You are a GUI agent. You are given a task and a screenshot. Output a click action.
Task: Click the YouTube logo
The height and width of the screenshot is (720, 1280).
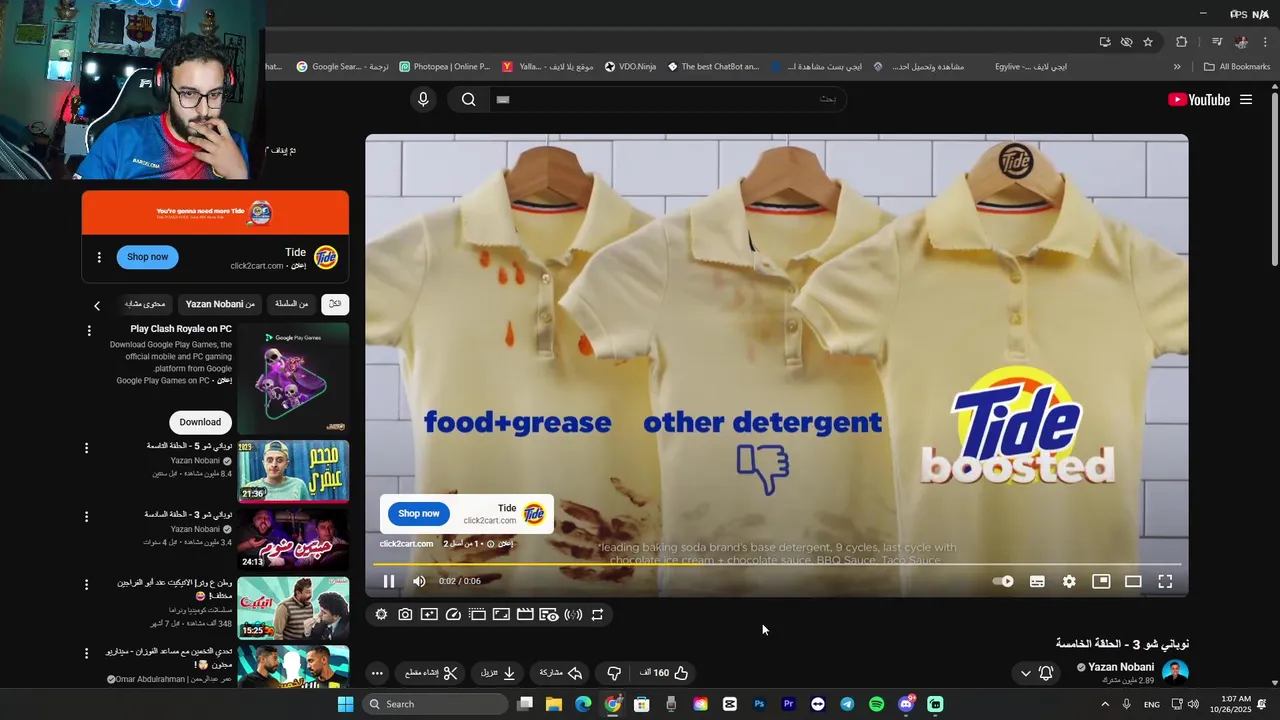point(1199,99)
